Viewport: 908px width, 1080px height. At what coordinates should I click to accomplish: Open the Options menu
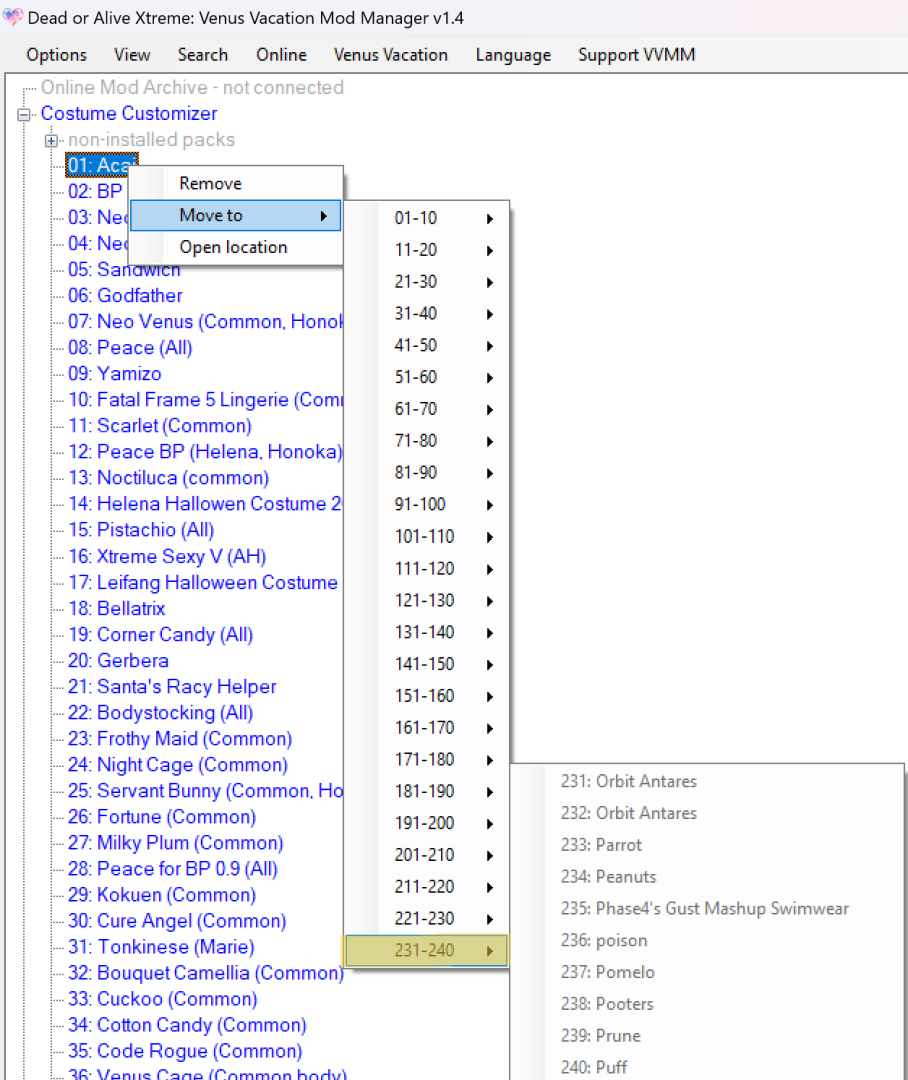coord(56,55)
